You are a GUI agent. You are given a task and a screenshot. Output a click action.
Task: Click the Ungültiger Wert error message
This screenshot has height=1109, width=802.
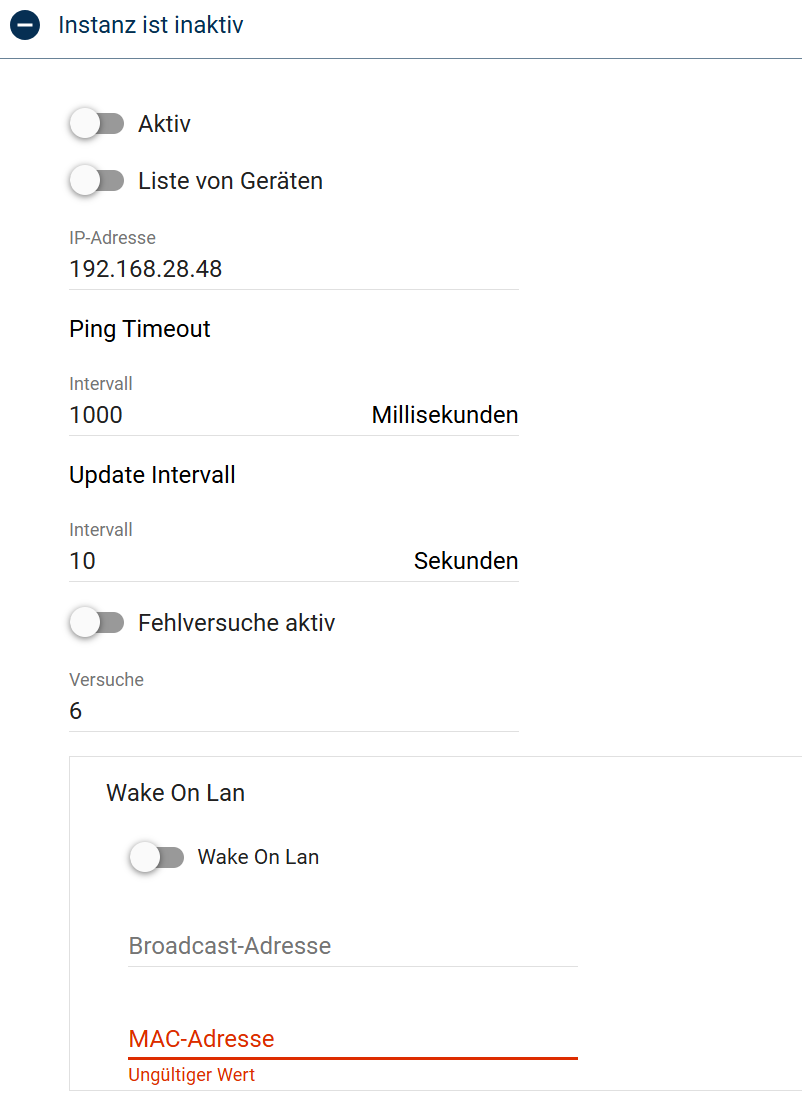pyautogui.click(x=191, y=1075)
